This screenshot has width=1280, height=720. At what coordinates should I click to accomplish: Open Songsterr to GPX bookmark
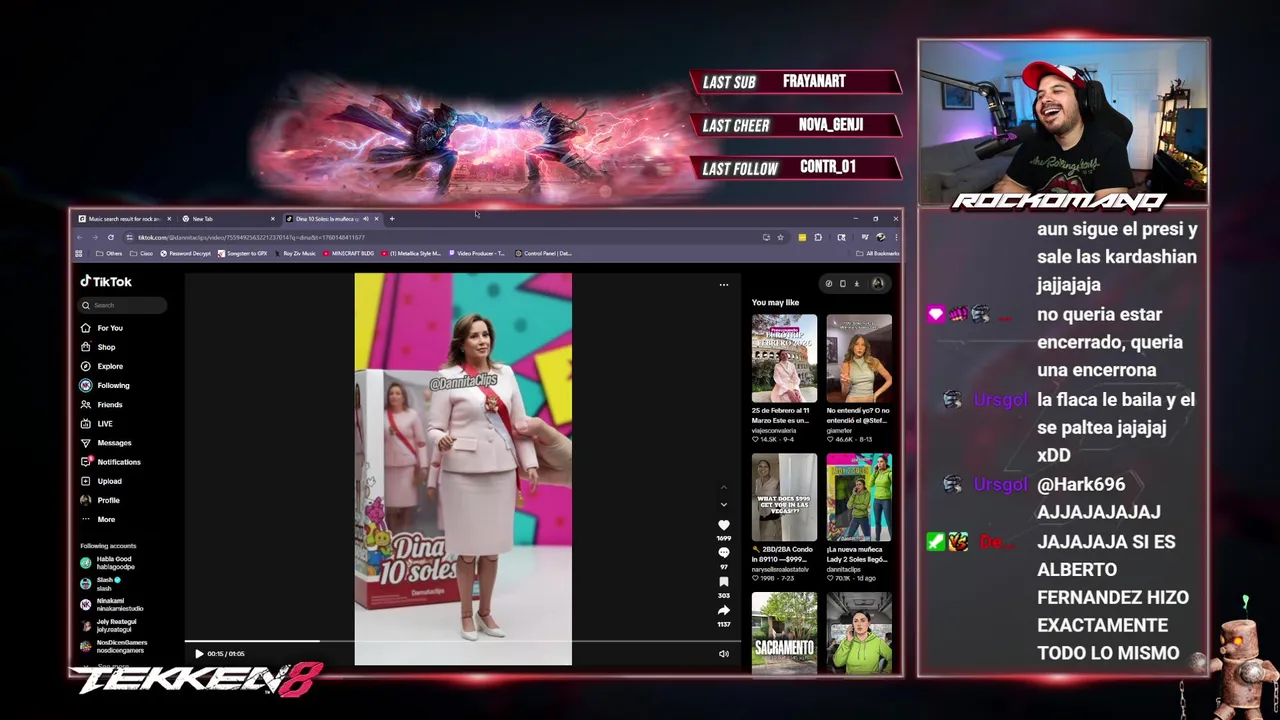[x=243, y=254]
